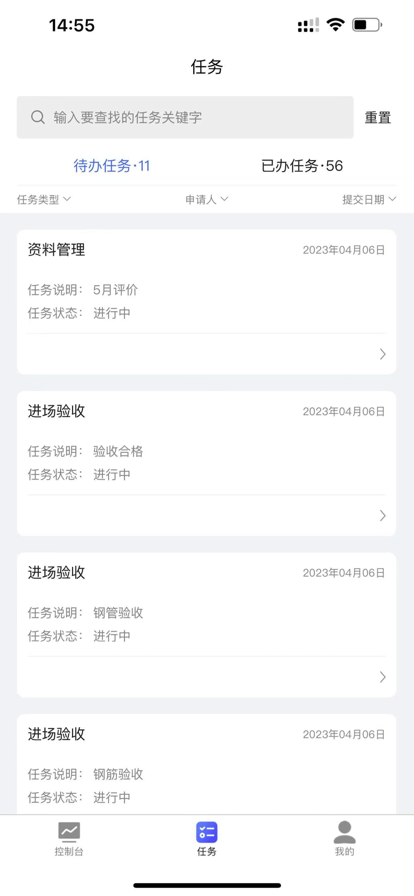Viewport: 414px width, 896px height.
Task: Expand the 提交日期 filter dropdown
Action: [369, 199]
